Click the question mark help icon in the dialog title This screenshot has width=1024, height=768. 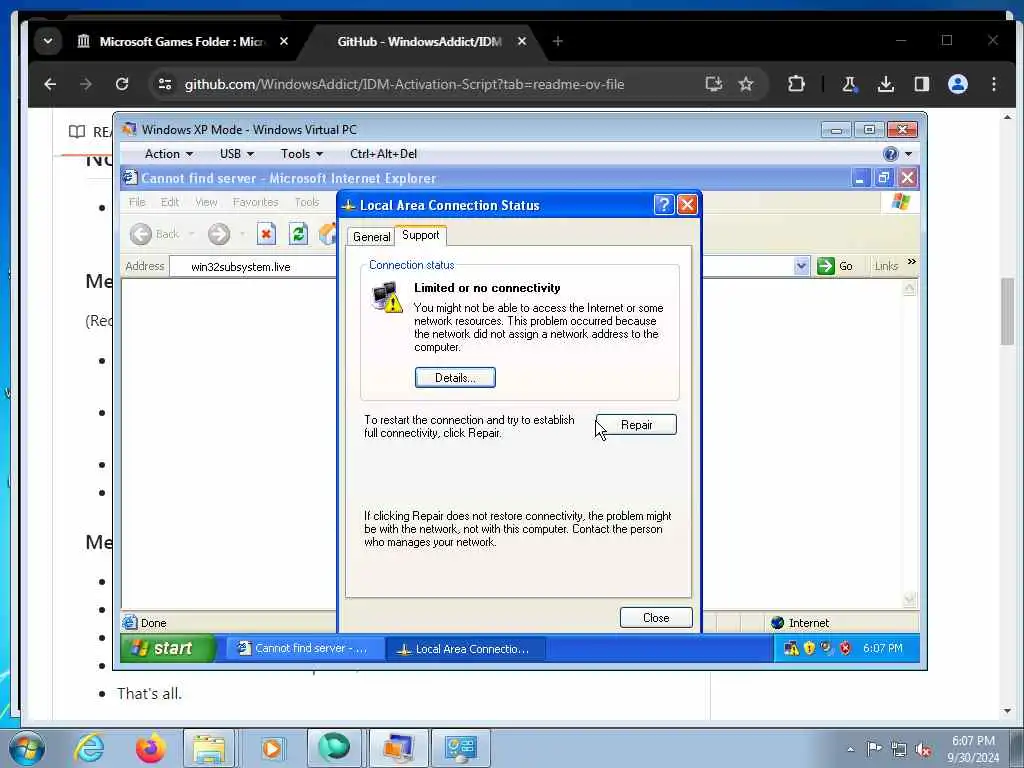tap(663, 205)
